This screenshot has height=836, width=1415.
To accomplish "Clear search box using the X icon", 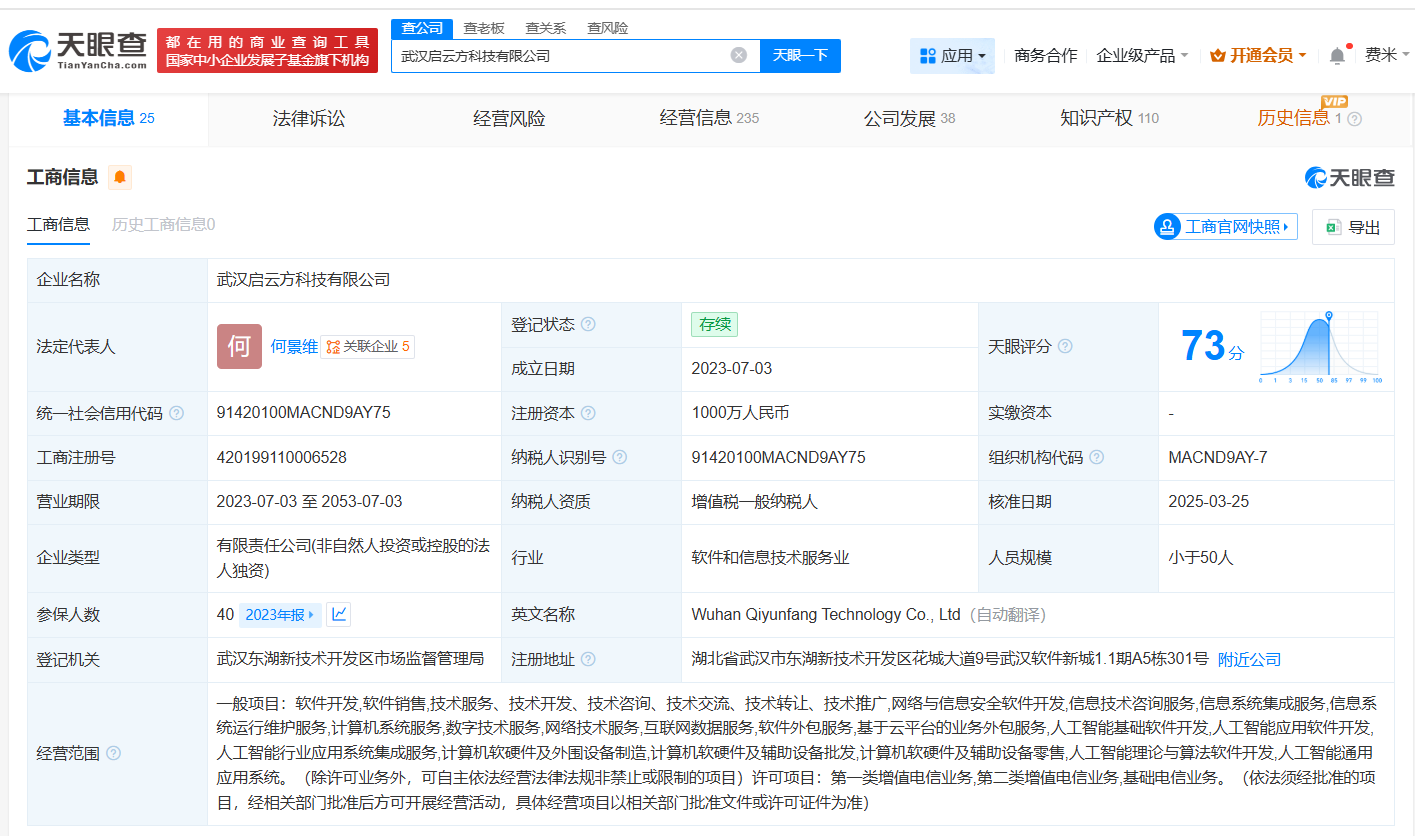I will pyautogui.click(x=738, y=56).
